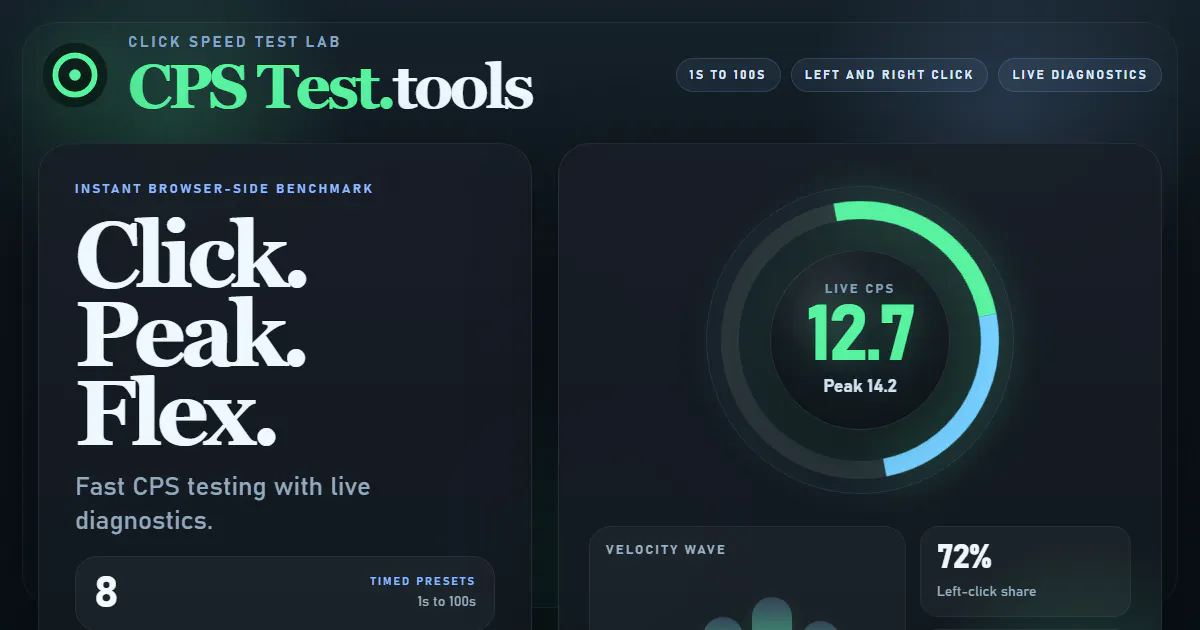Click the '72%' left-click share value
Image resolution: width=1200 pixels, height=630 pixels.
(x=964, y=557)
